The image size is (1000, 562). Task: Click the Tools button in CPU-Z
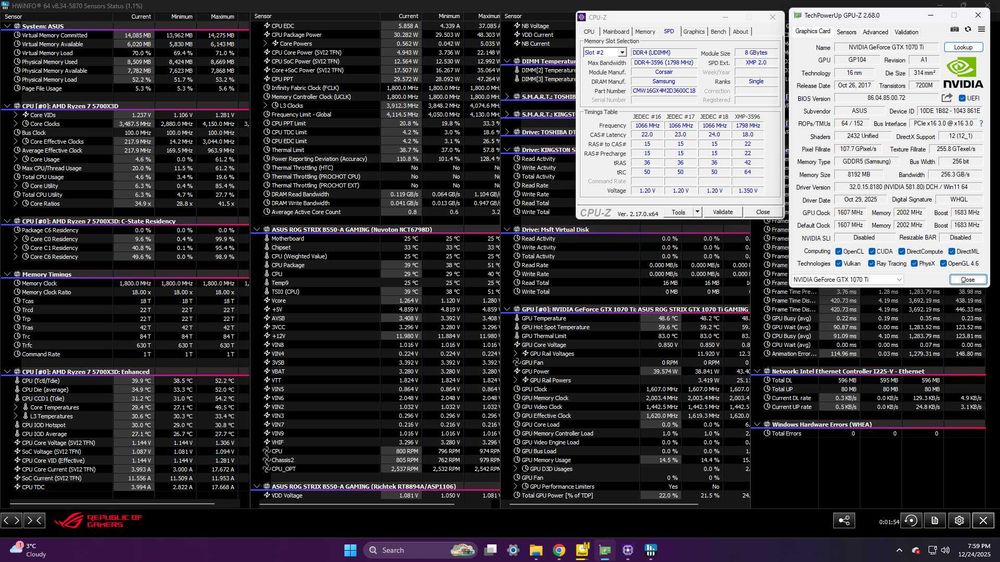[x=679, y=212]
